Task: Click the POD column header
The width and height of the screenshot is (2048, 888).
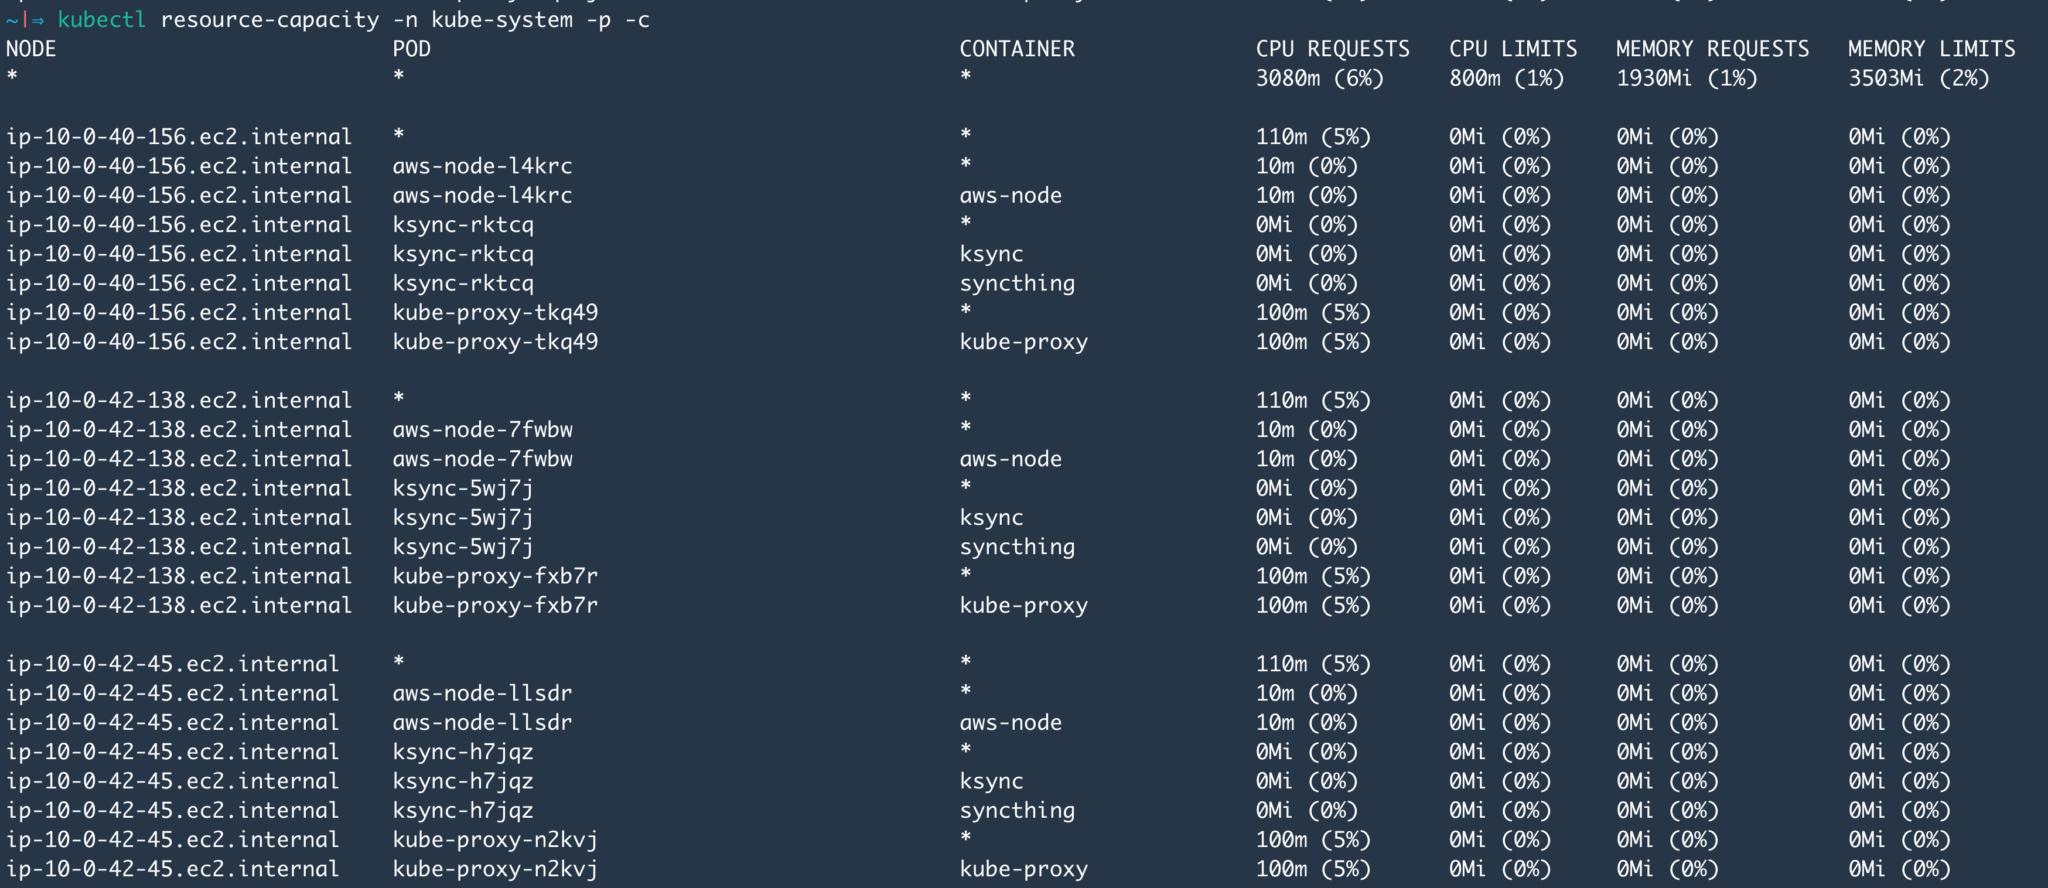Action: [x=412, y=49]
